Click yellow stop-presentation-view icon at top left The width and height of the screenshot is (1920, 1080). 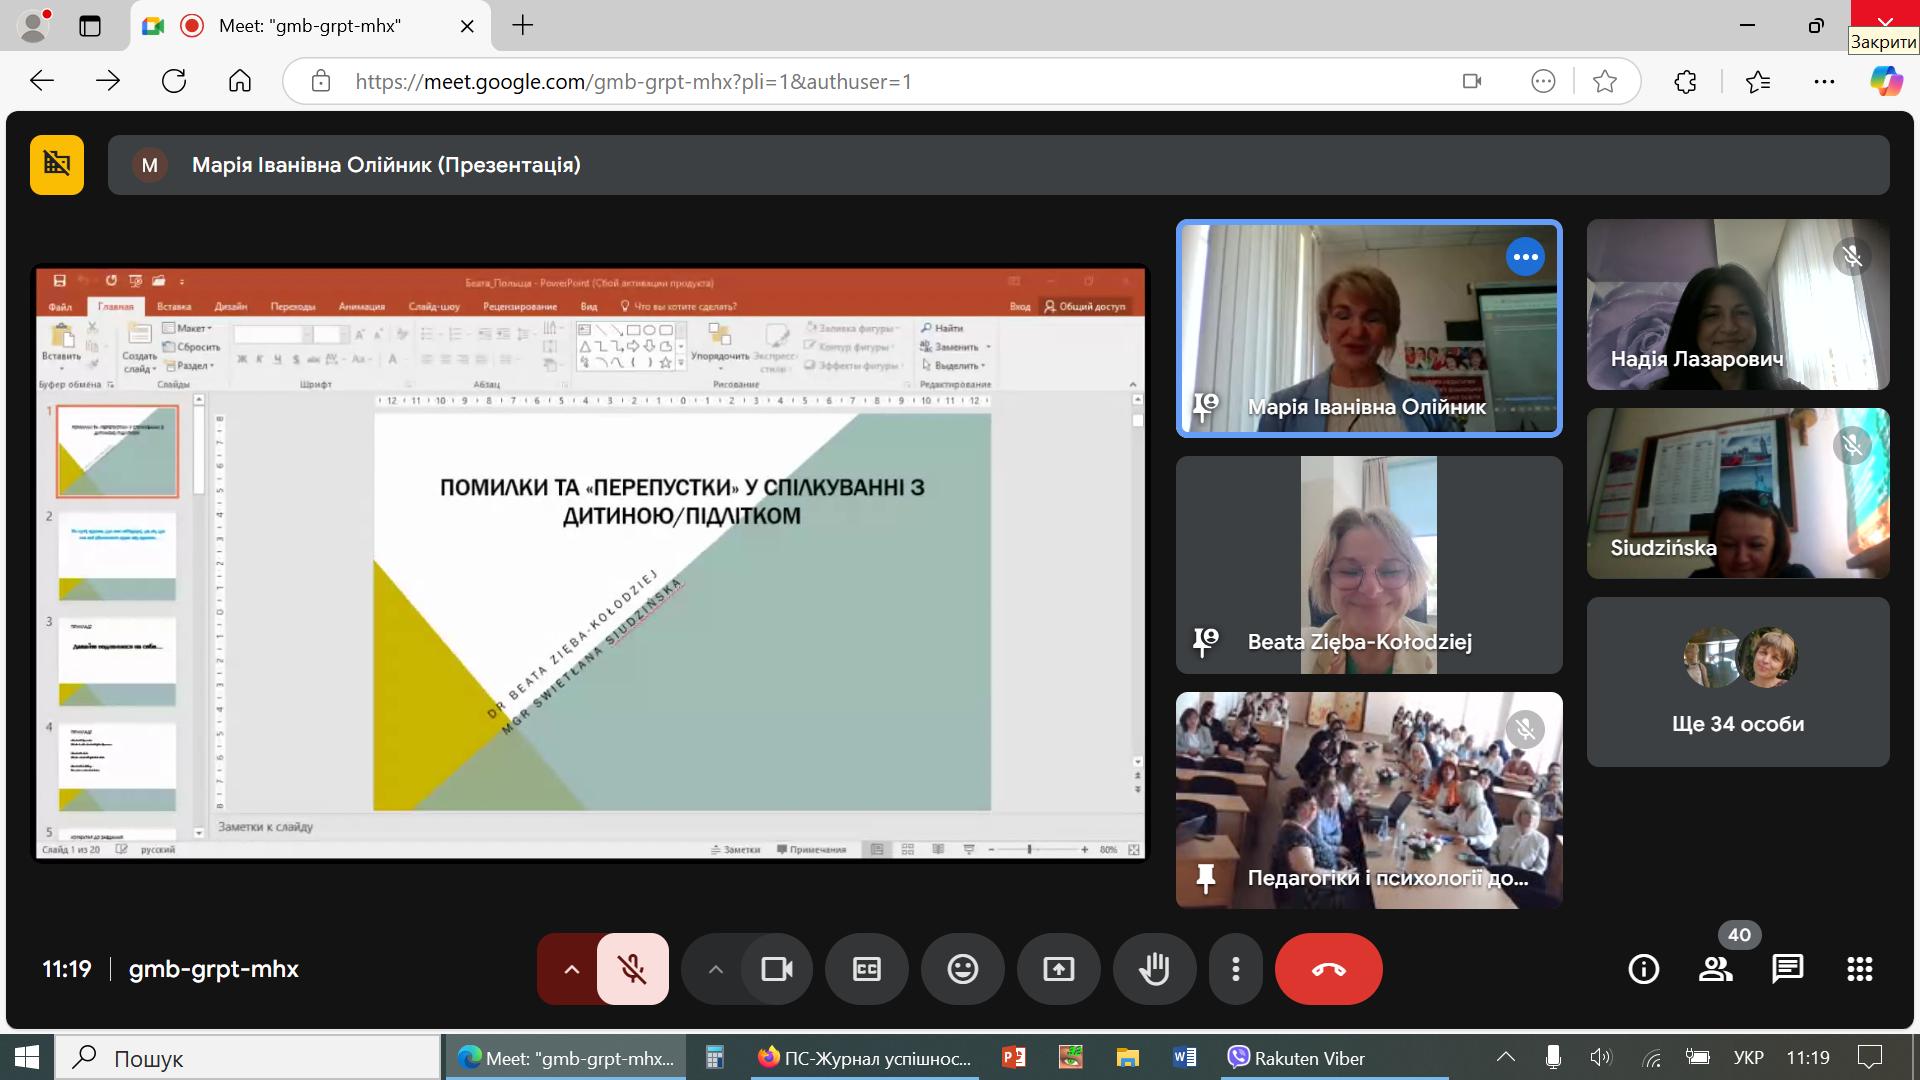pos(57,164)
